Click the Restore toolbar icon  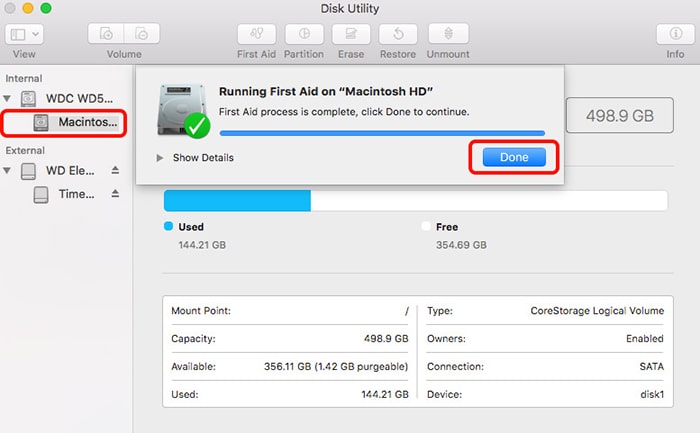[398, 34]
